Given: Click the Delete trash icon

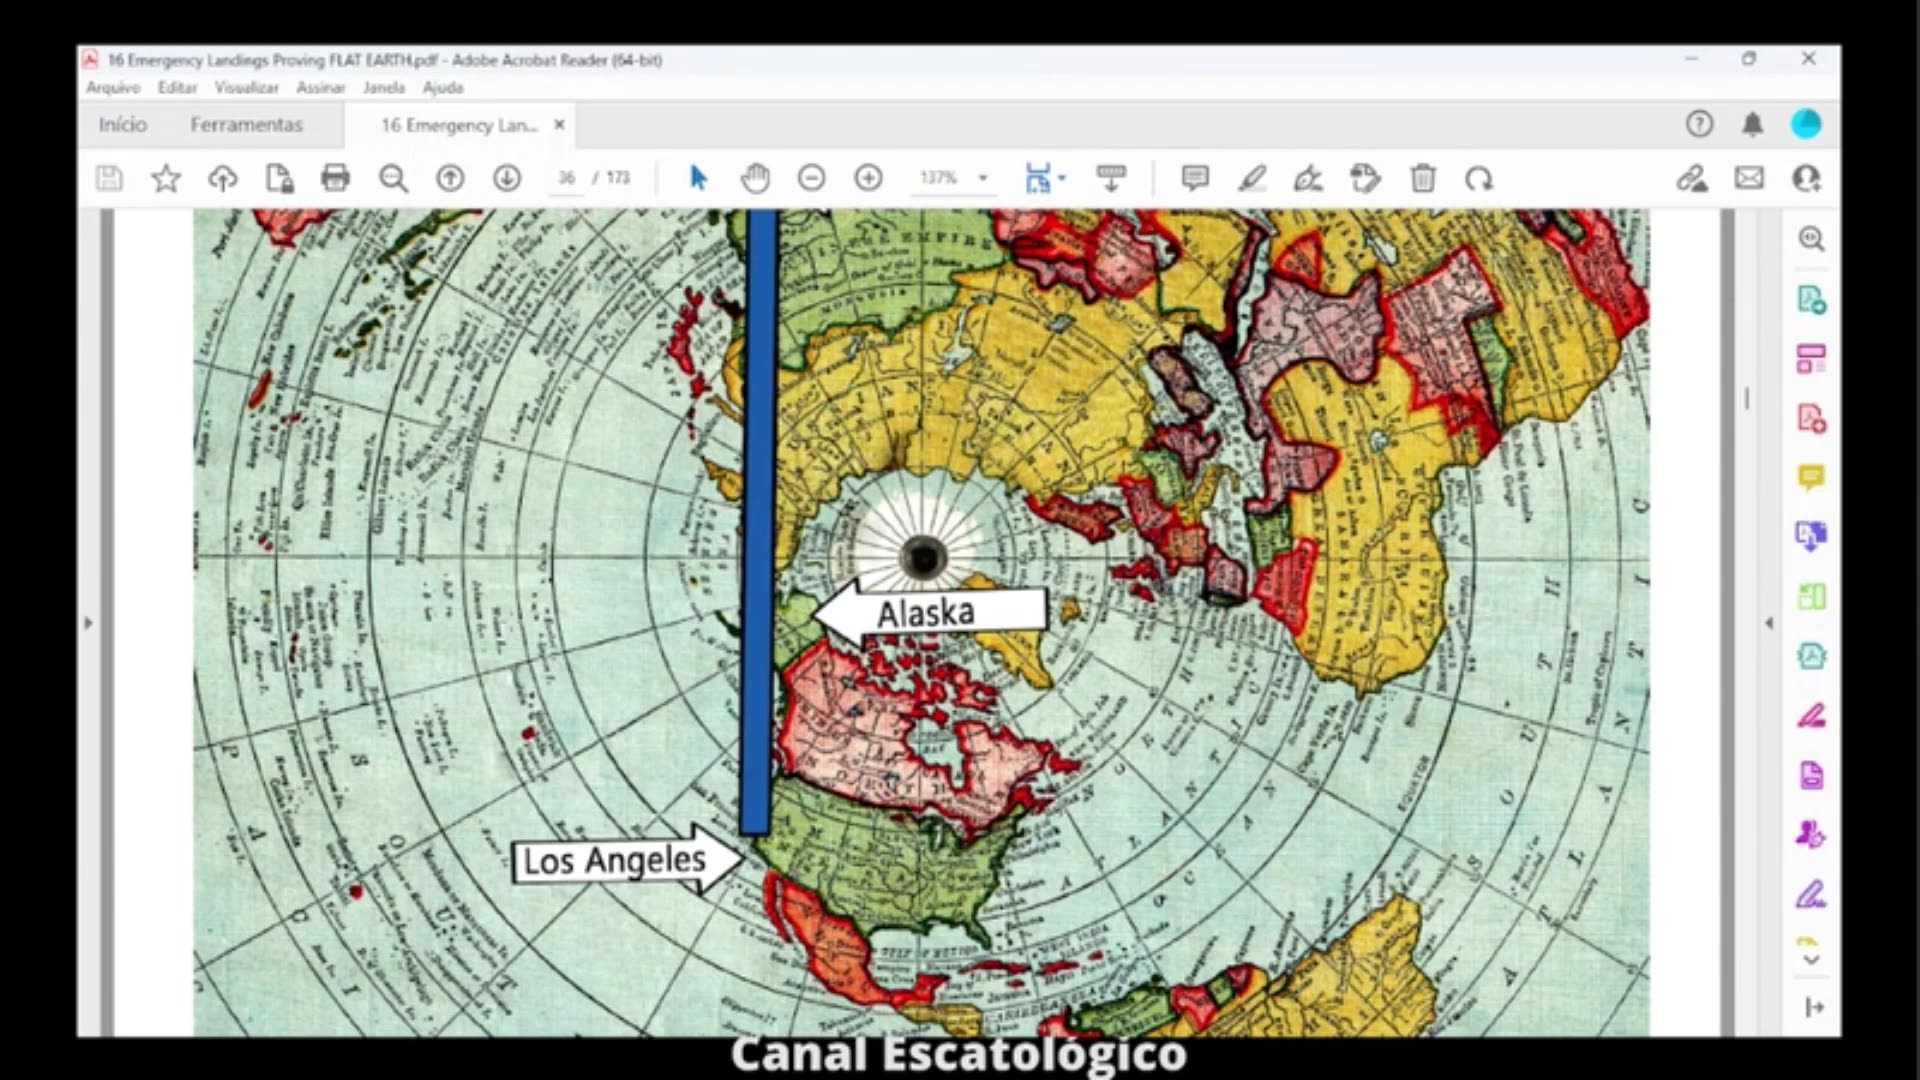Looking at the screenshot, I should 1422,178.
